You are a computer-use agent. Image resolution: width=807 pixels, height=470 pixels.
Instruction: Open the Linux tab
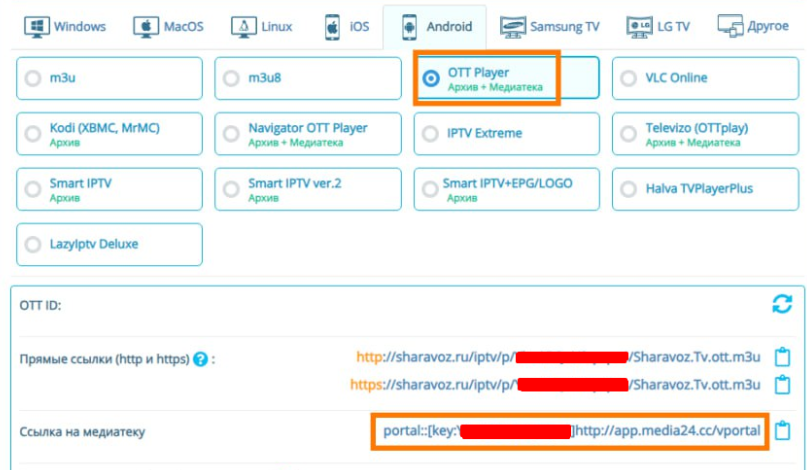coord(261,26)
